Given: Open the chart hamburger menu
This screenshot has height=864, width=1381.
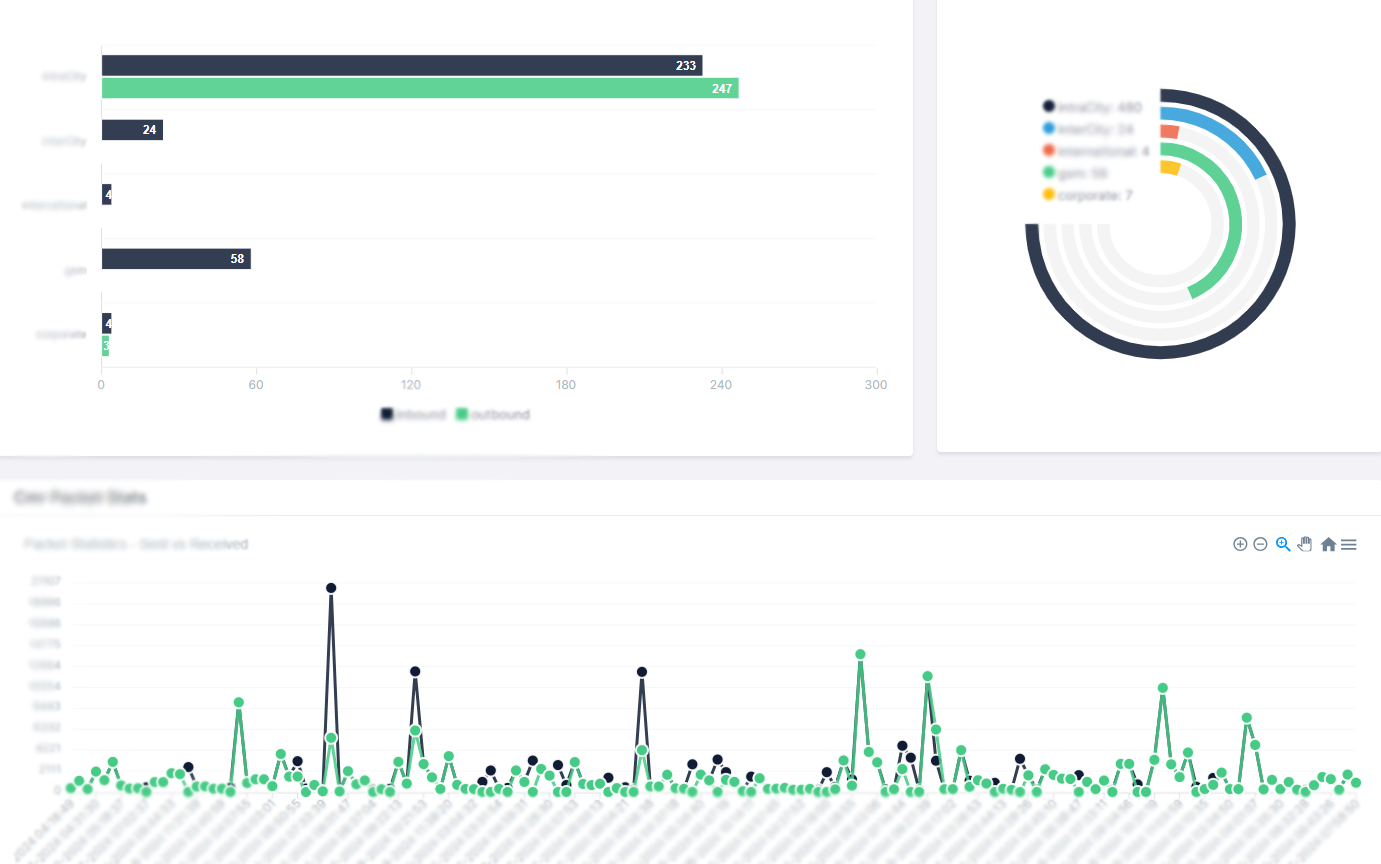Looking at the screenshot, I should click(x=1348, y=544).
